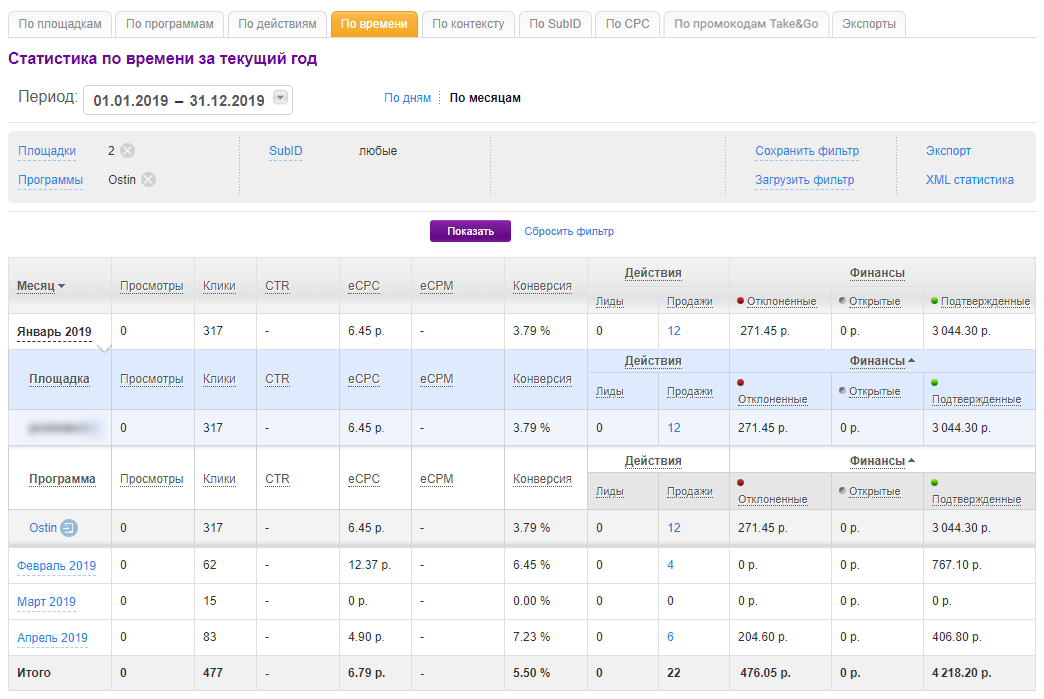This screenshot has width=1044, height=699.
Task: Expand the Апрель 2019 row
Action: pyautogui.click(x=52, y=638)
